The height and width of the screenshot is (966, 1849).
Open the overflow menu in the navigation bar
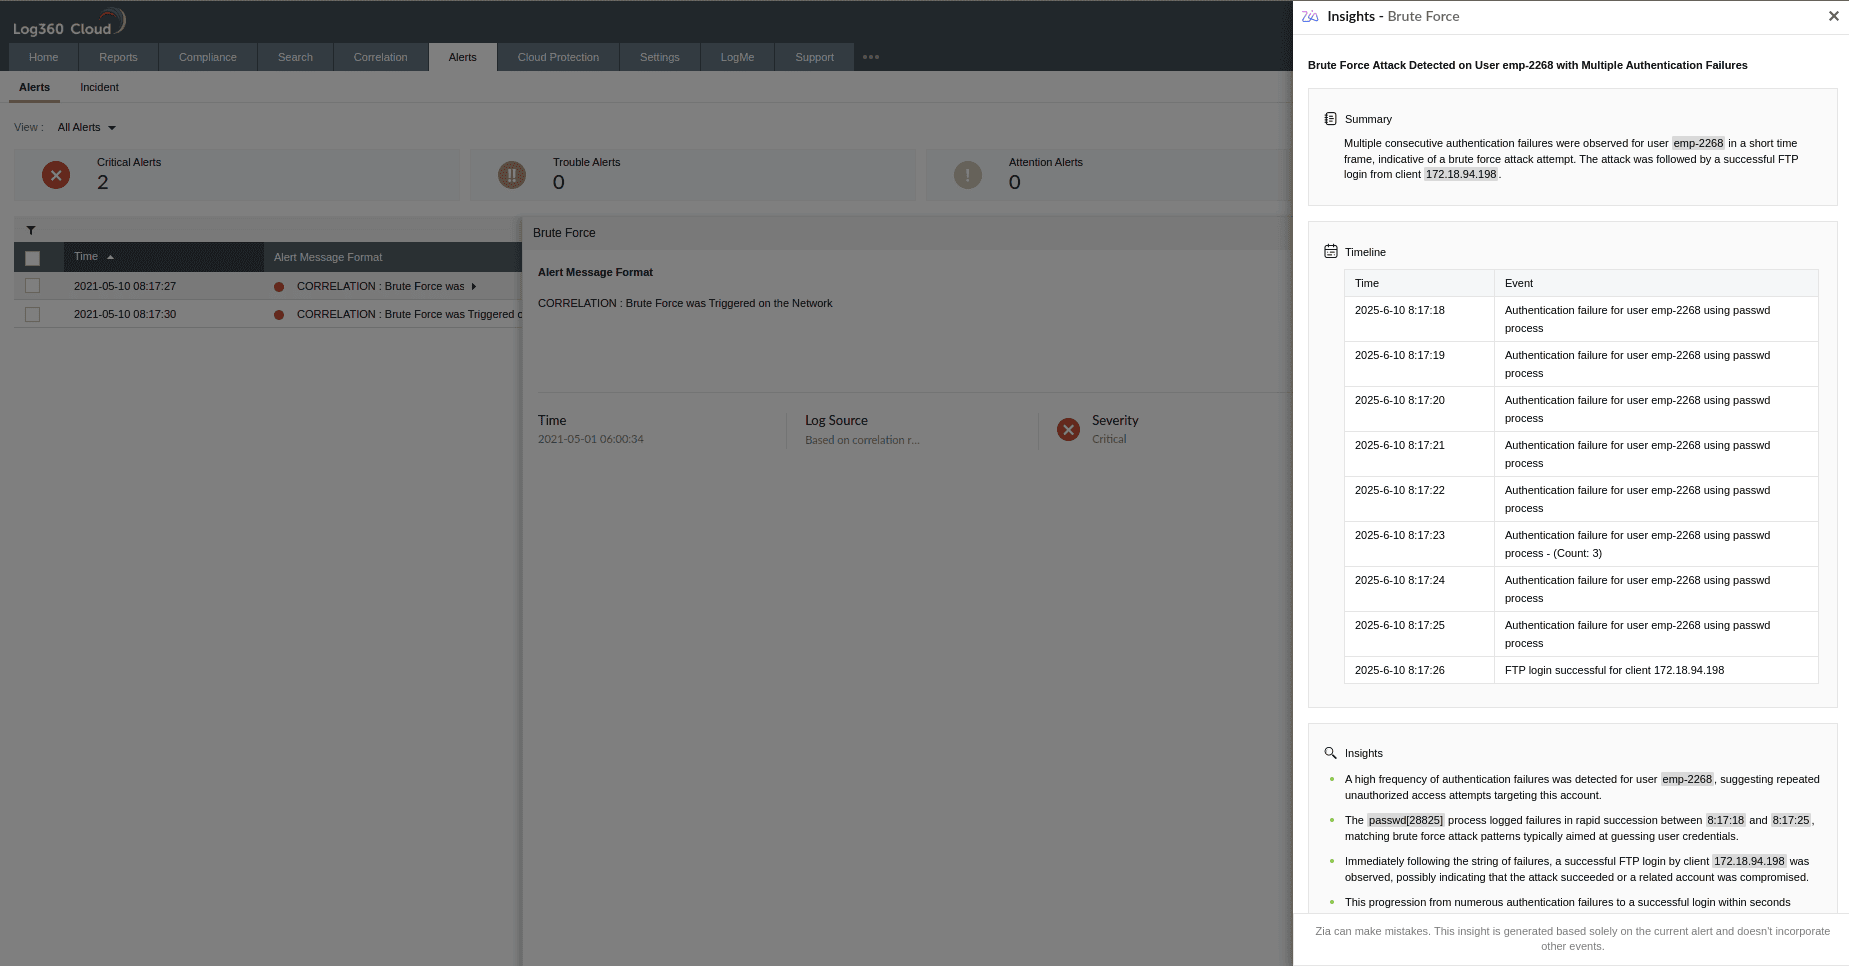[869, 57]
